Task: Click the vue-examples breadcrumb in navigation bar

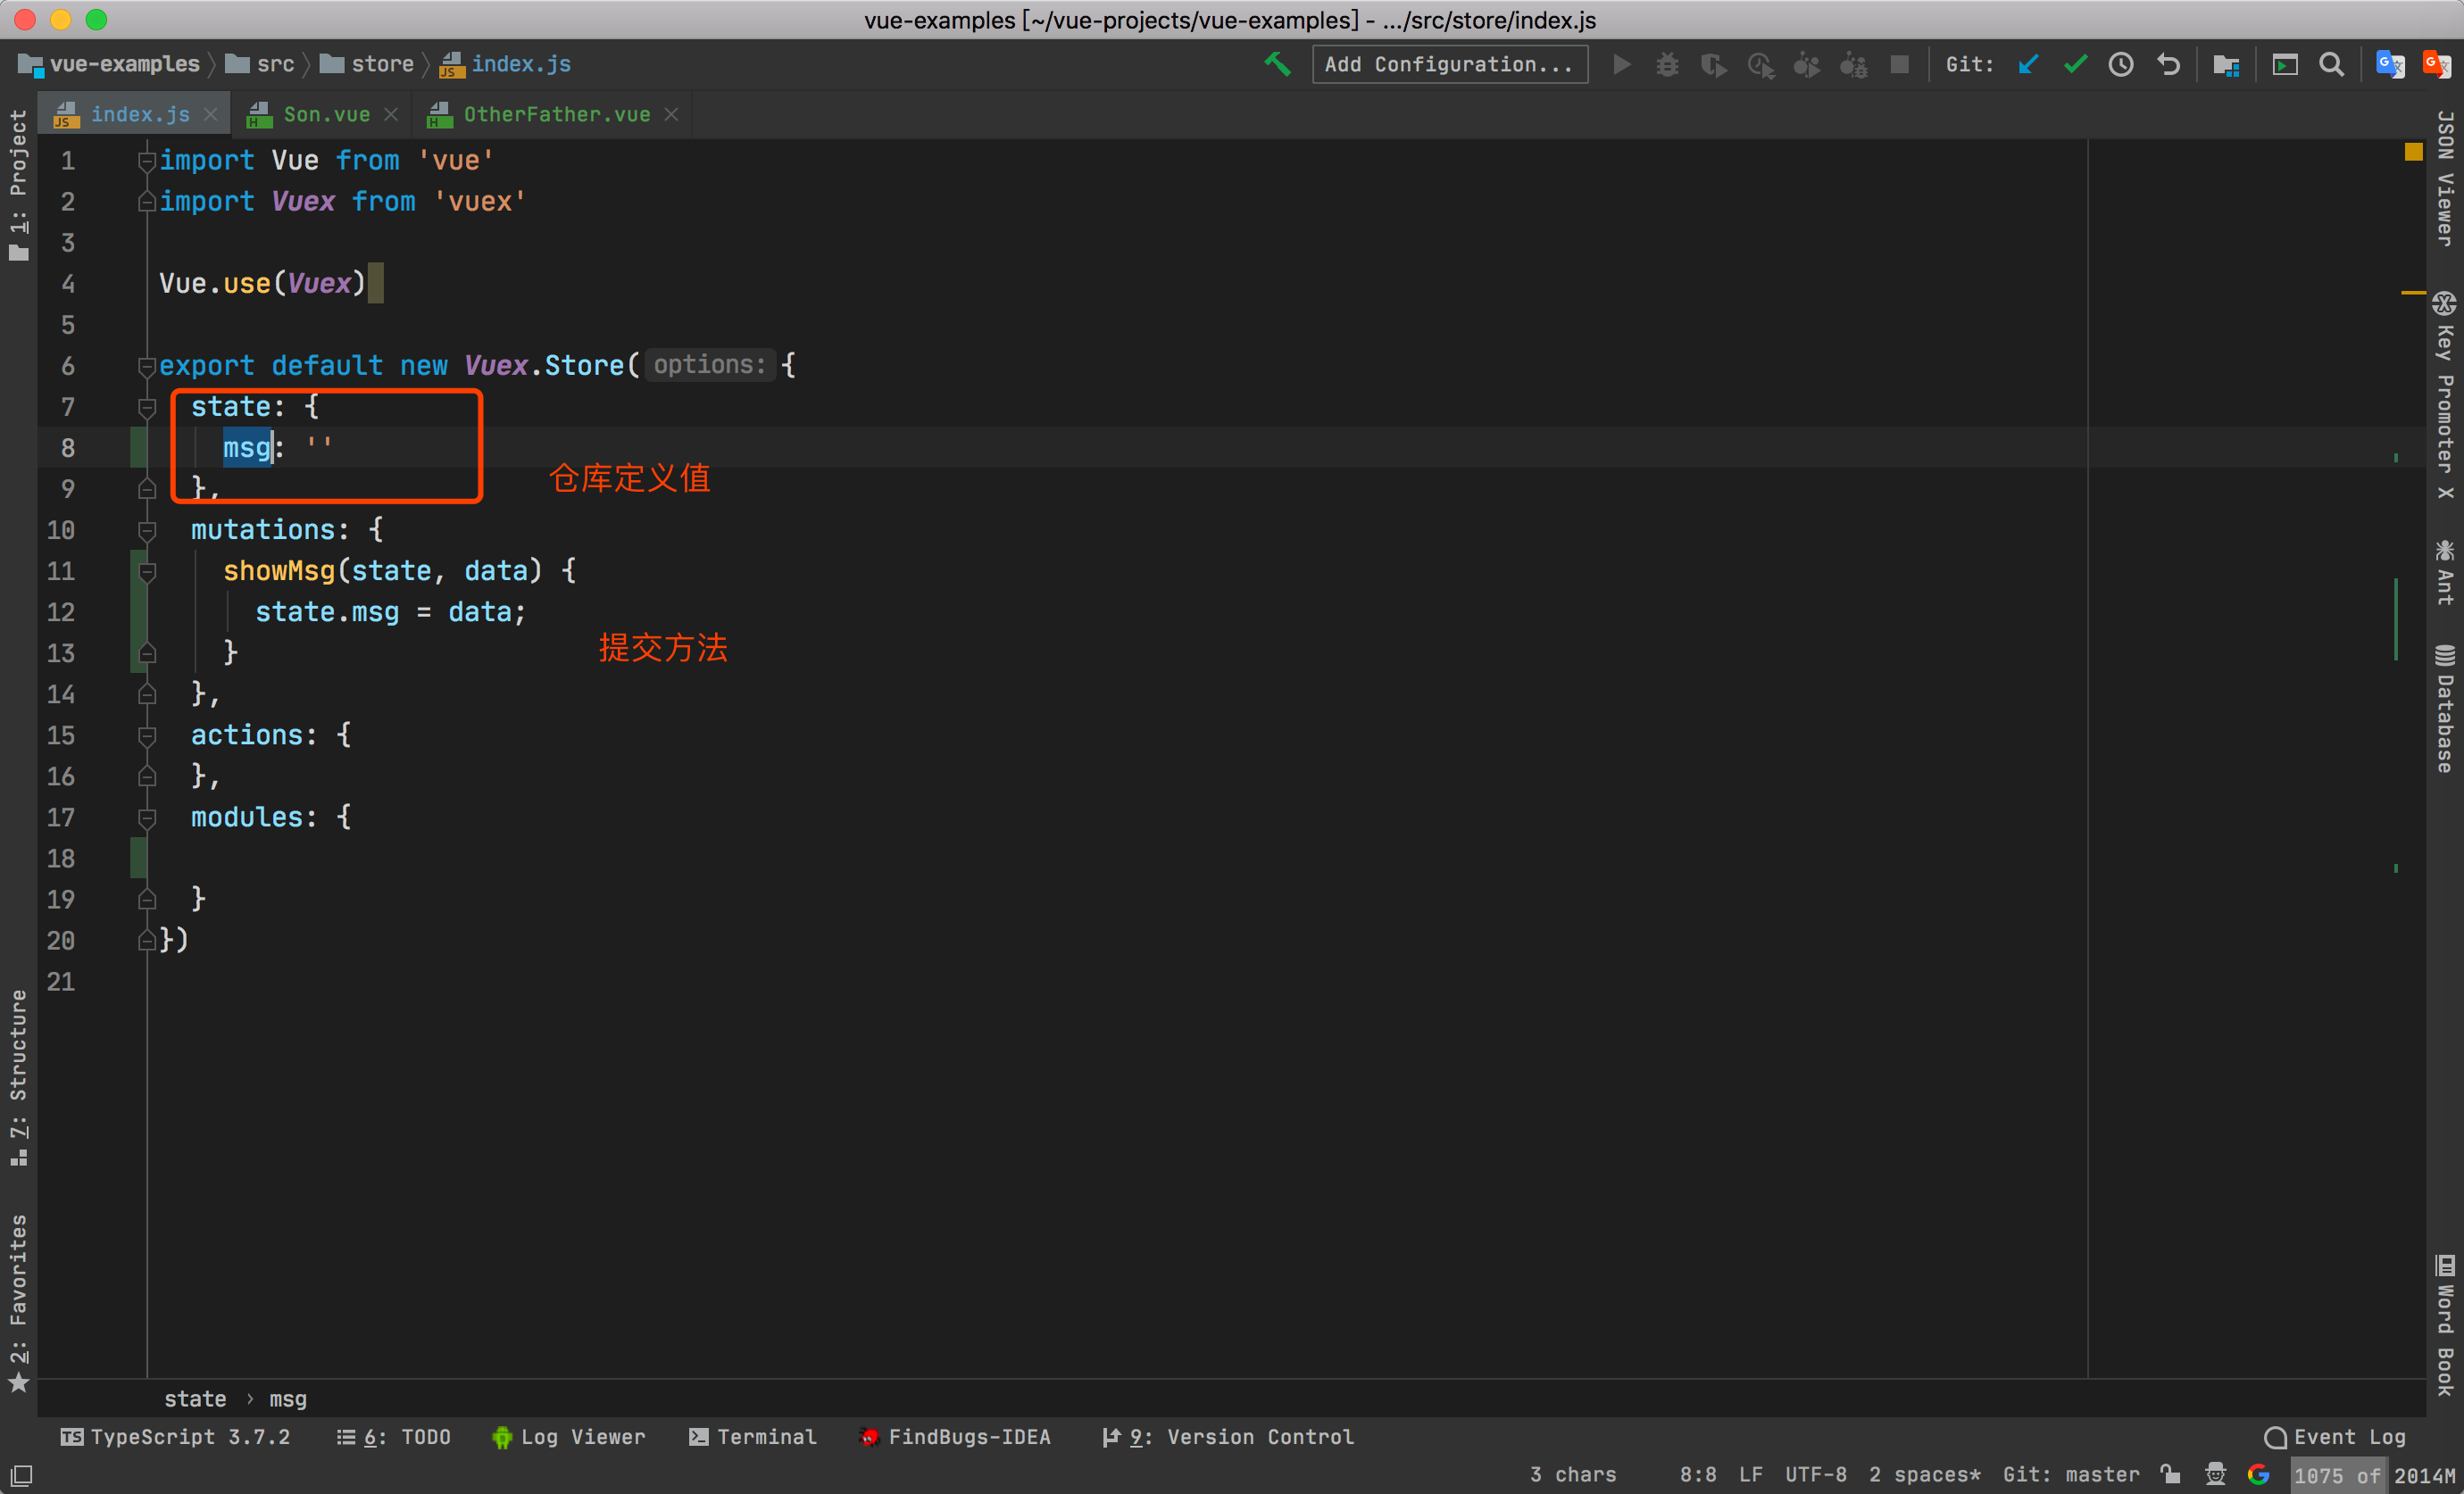Action: [109, 64]
